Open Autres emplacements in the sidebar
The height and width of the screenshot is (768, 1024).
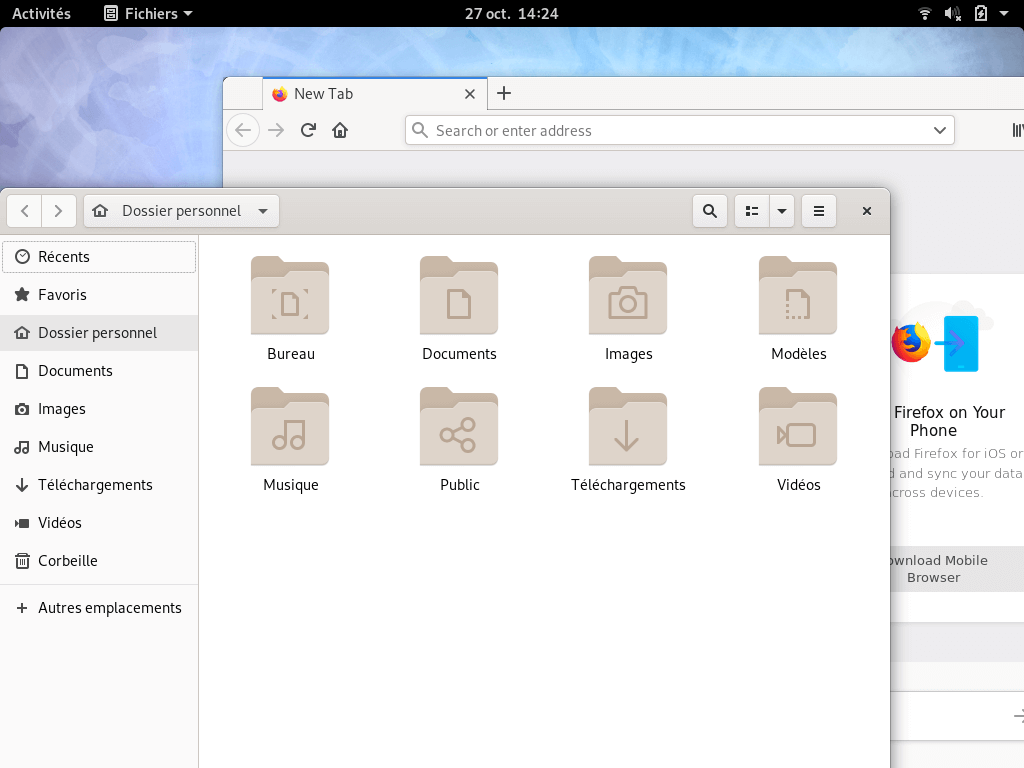[99, 607]
